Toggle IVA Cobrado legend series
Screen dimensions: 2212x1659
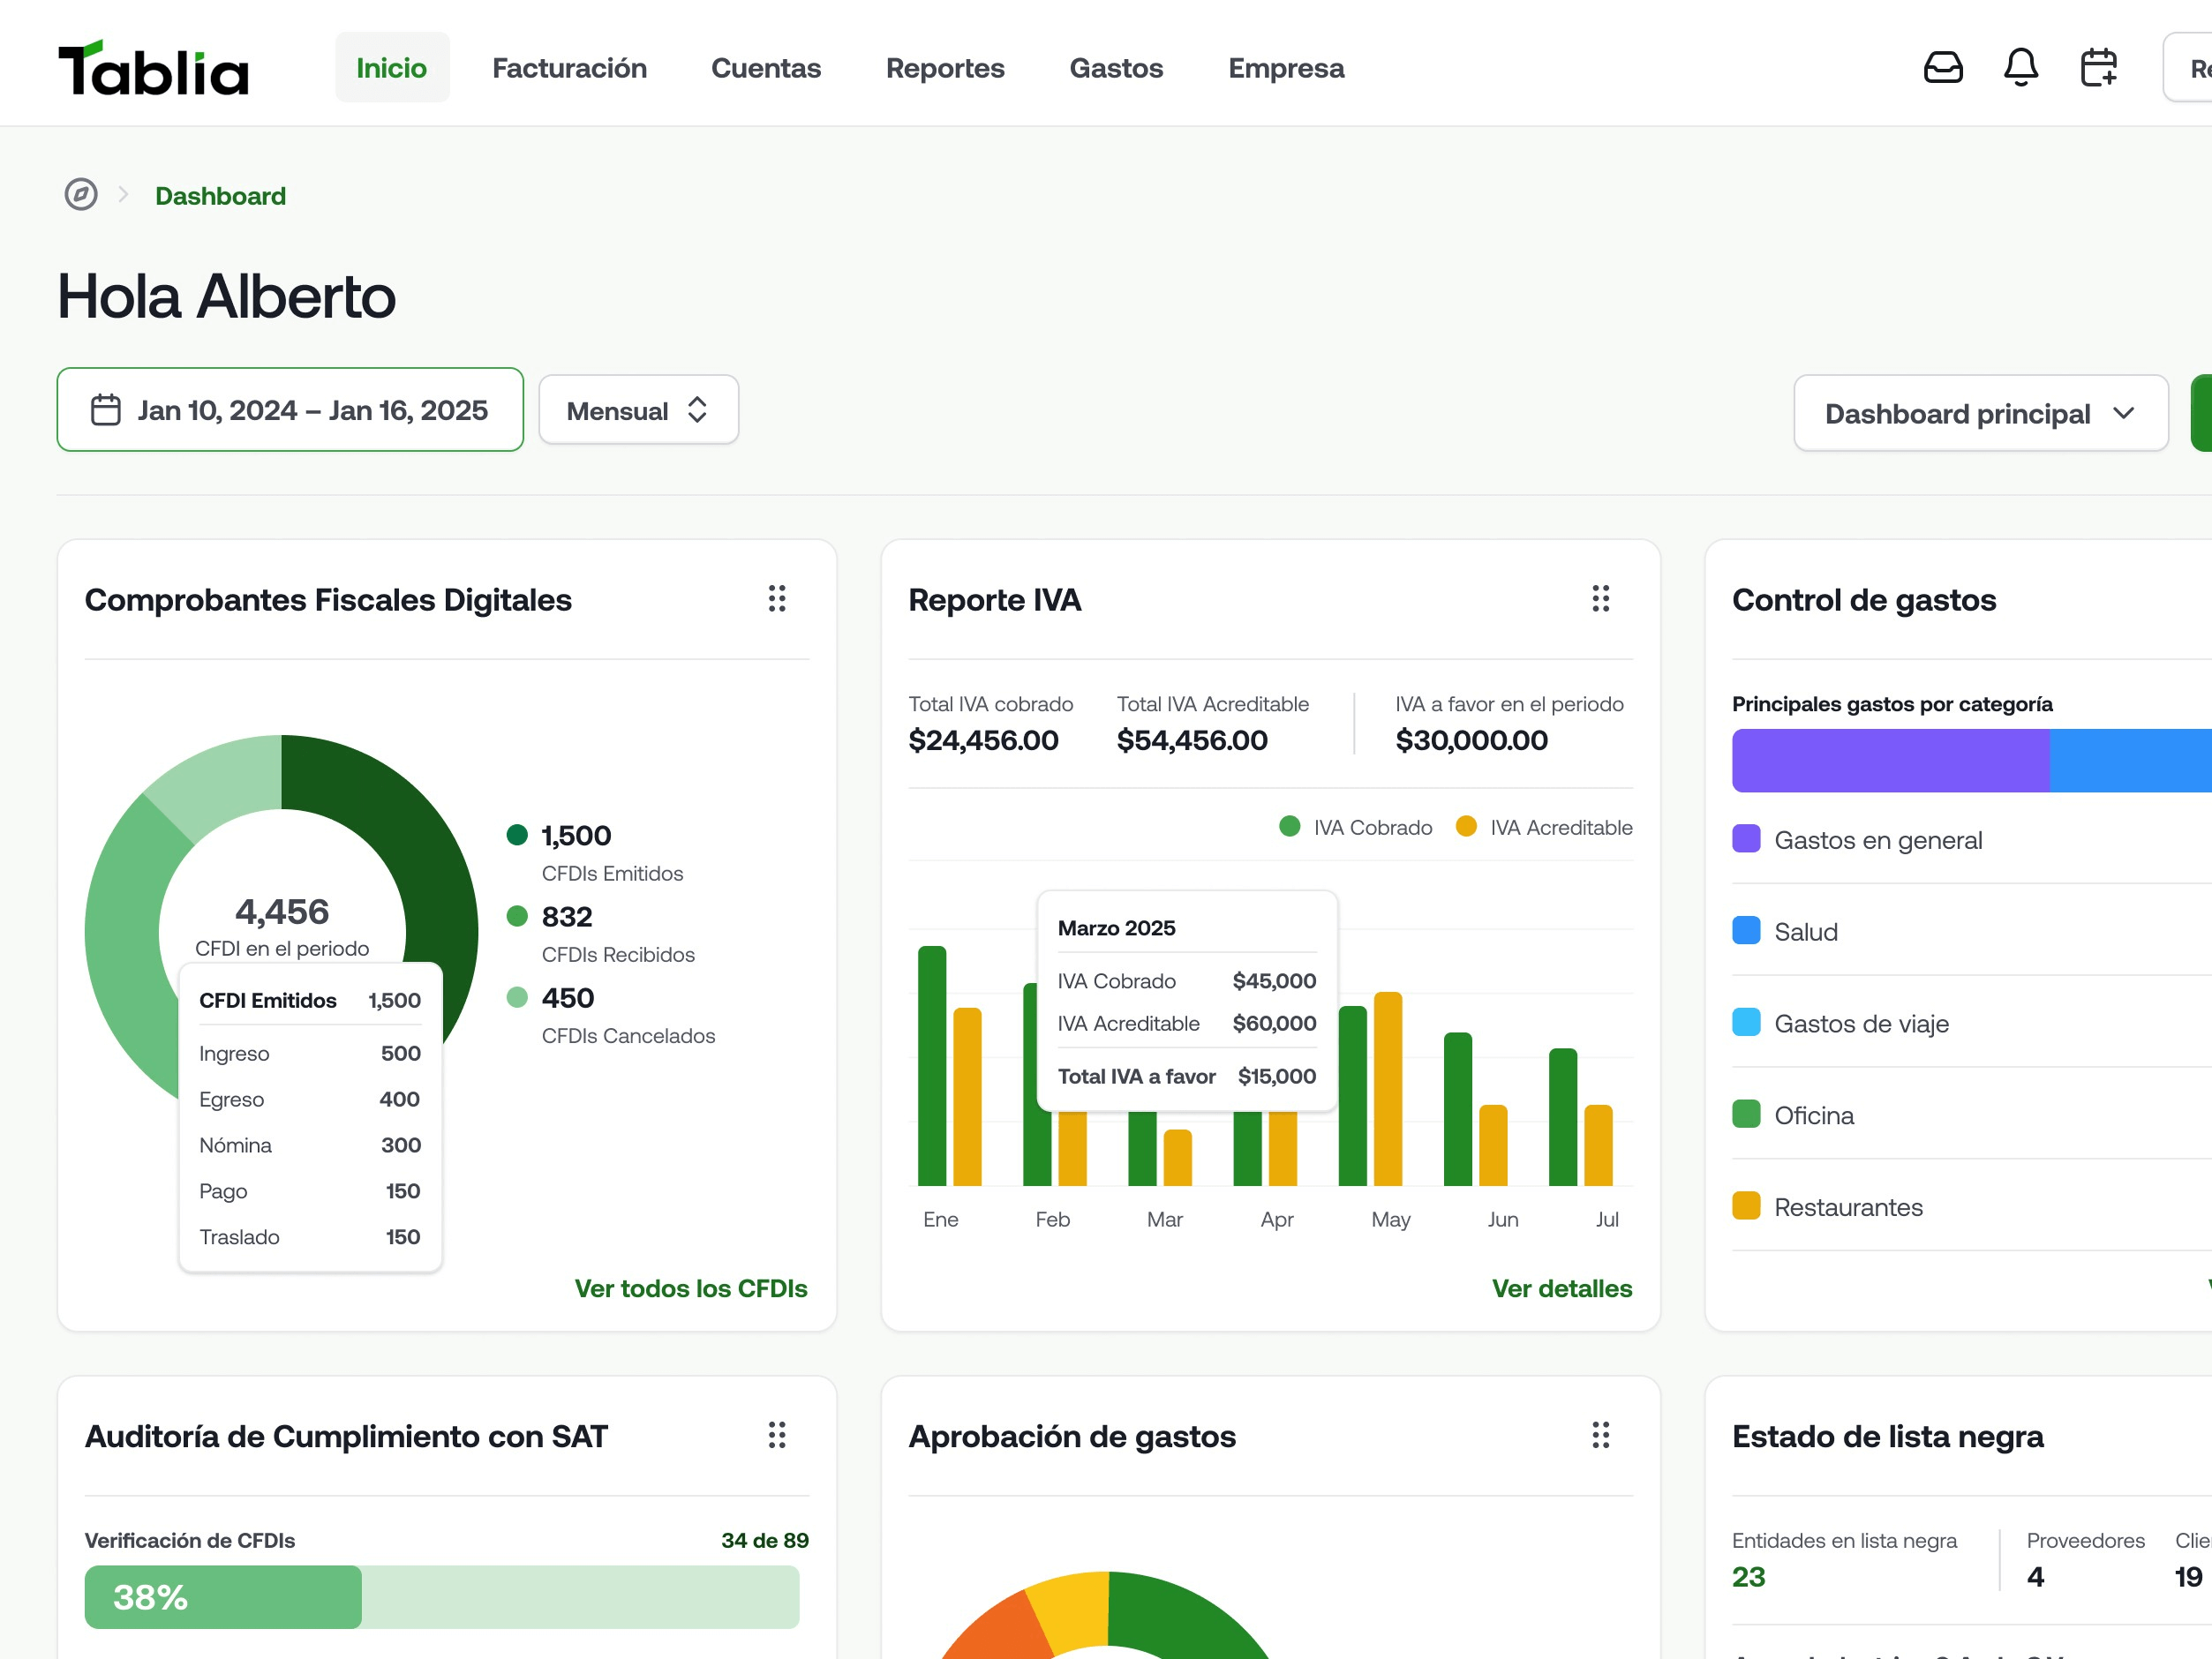(1356, 827)
